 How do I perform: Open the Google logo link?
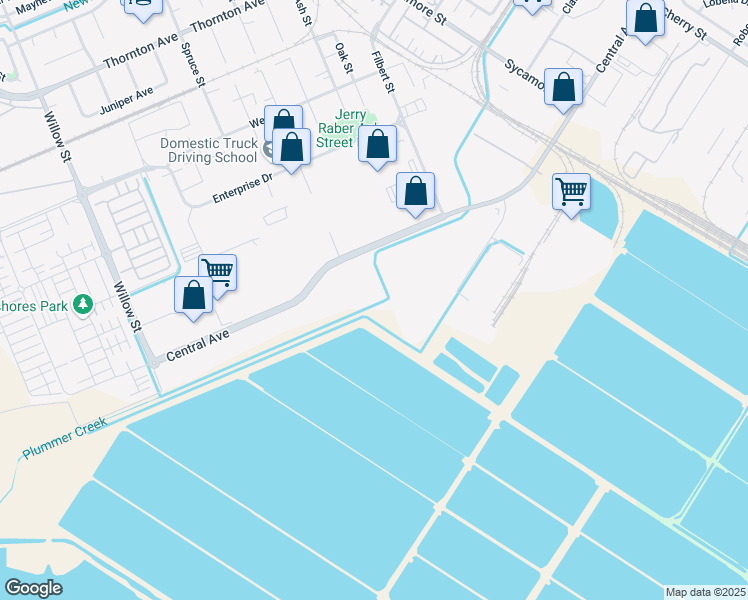[x=33, y=588]
